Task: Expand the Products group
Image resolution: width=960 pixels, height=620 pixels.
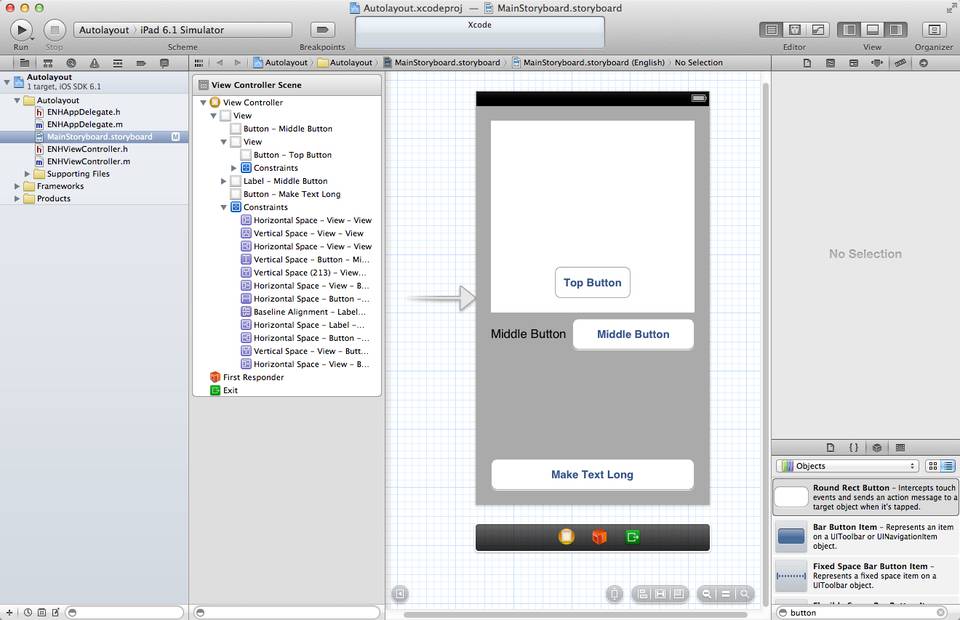Action: tap(17, 198)
